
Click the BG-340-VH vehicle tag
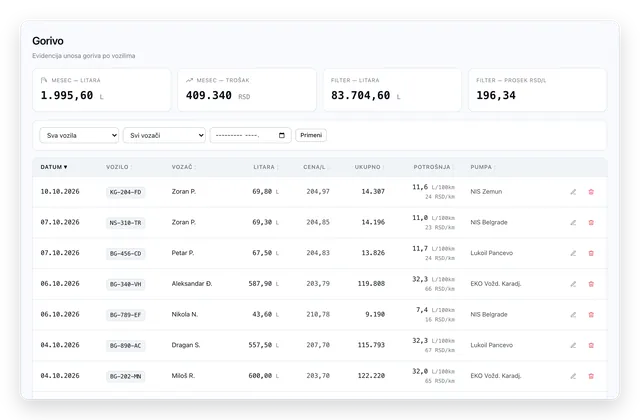click(125, 284)
